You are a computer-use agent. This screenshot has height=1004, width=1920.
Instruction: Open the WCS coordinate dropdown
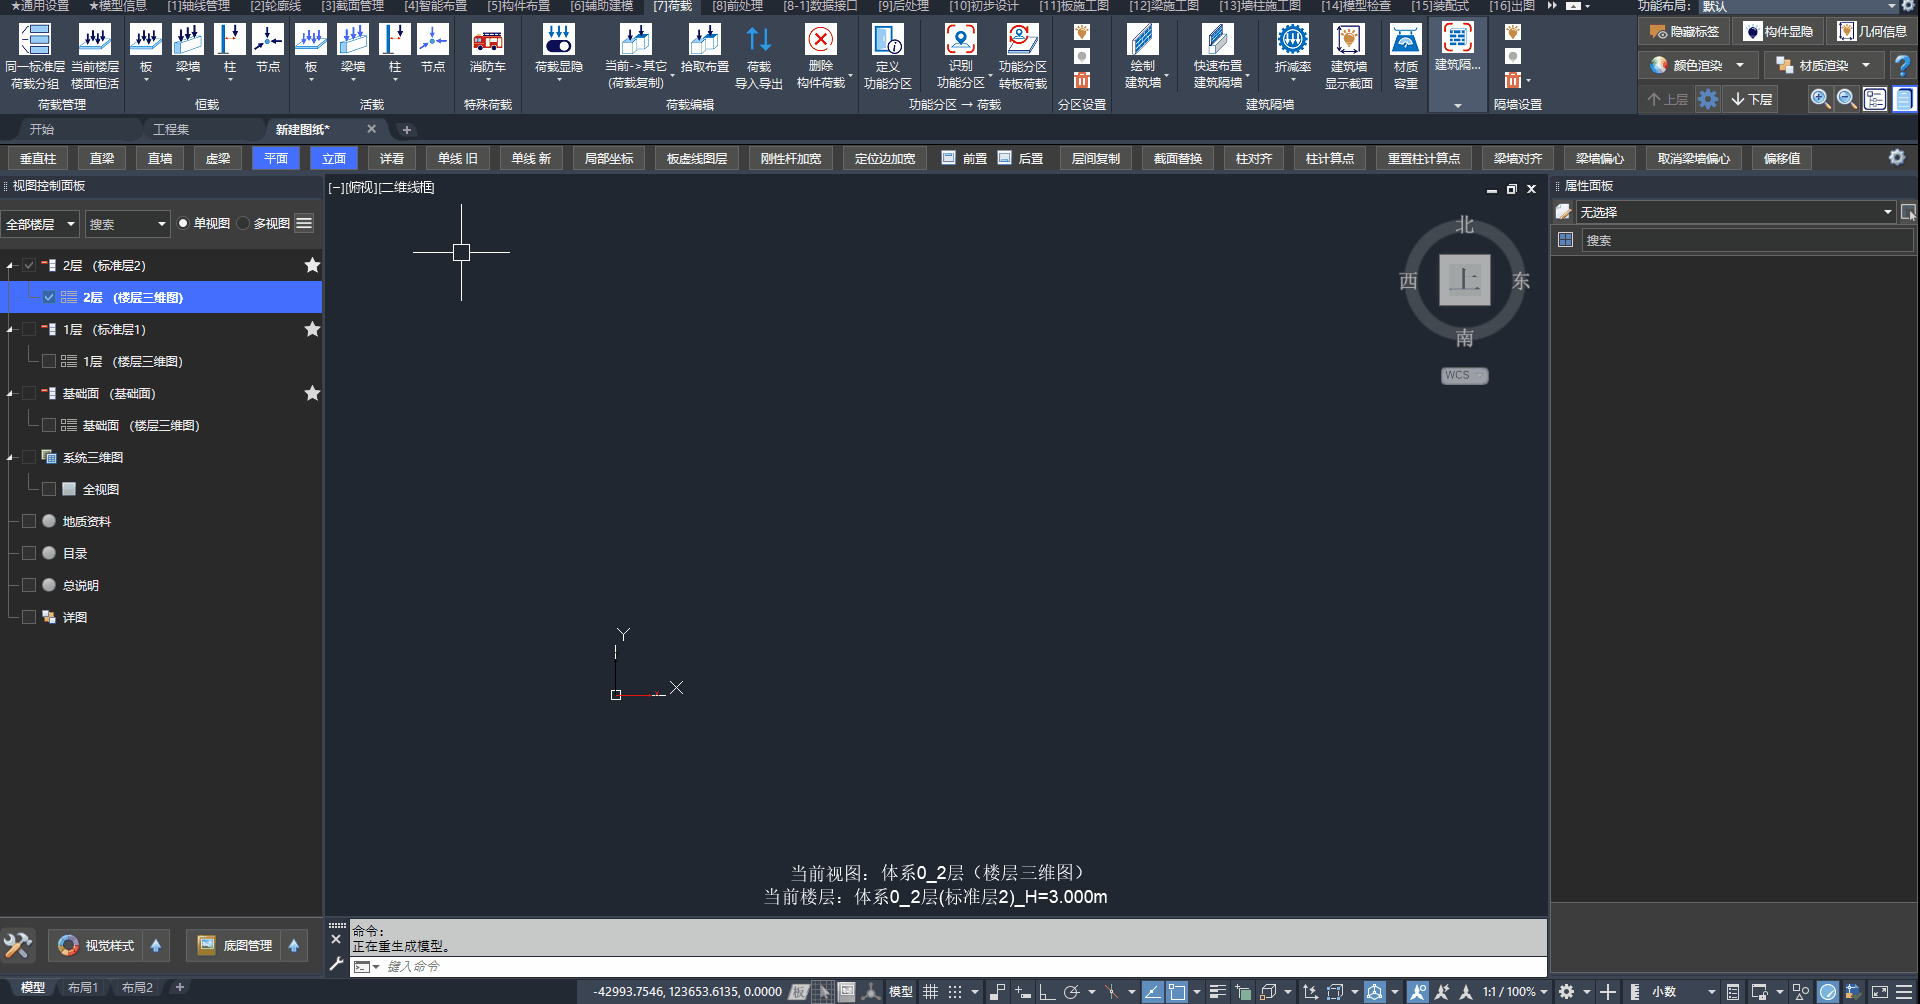1464,376
